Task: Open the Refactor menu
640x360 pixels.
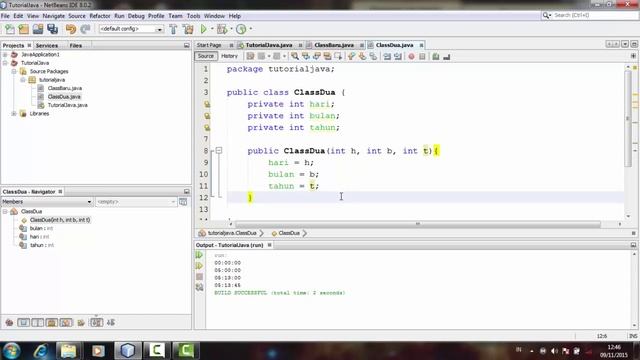Action: pyautogui.click(x=100, y=16)
